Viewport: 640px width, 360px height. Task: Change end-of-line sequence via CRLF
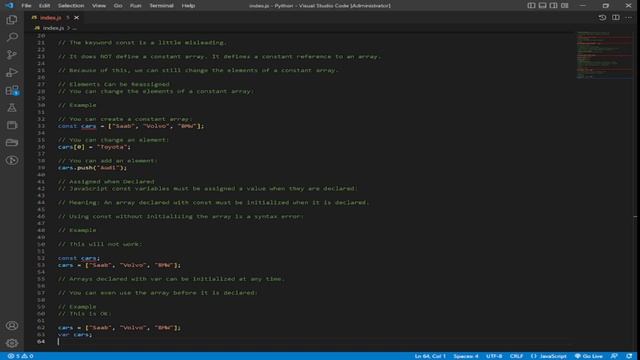pyautogui.click(x=516, y=356)
